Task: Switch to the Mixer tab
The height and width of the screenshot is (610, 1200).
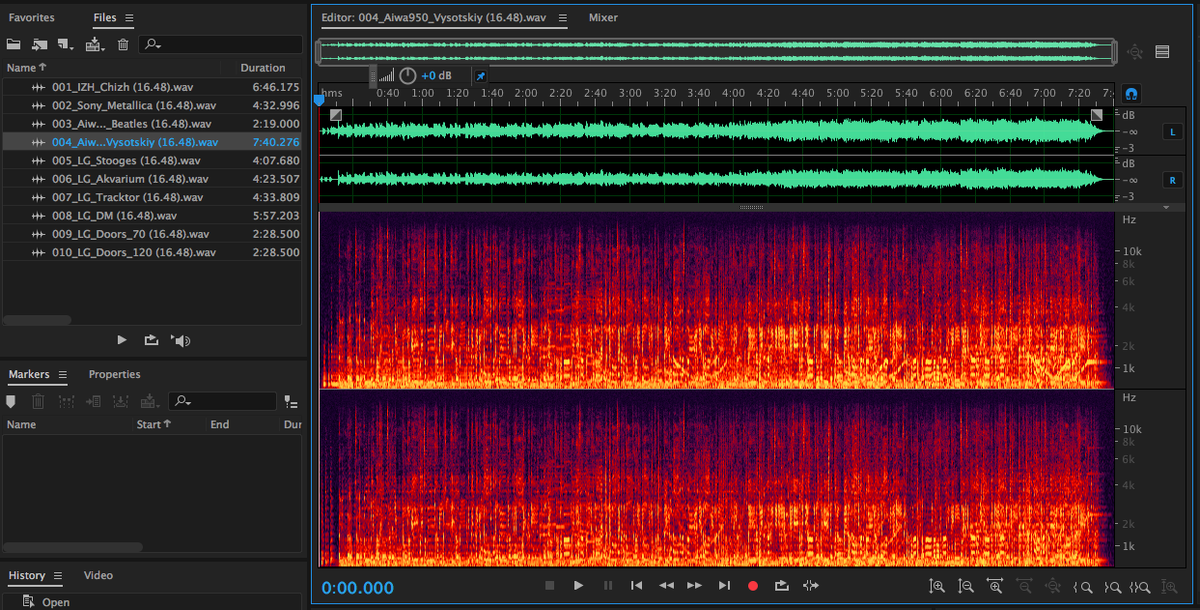Action: (x=603, y=18)
